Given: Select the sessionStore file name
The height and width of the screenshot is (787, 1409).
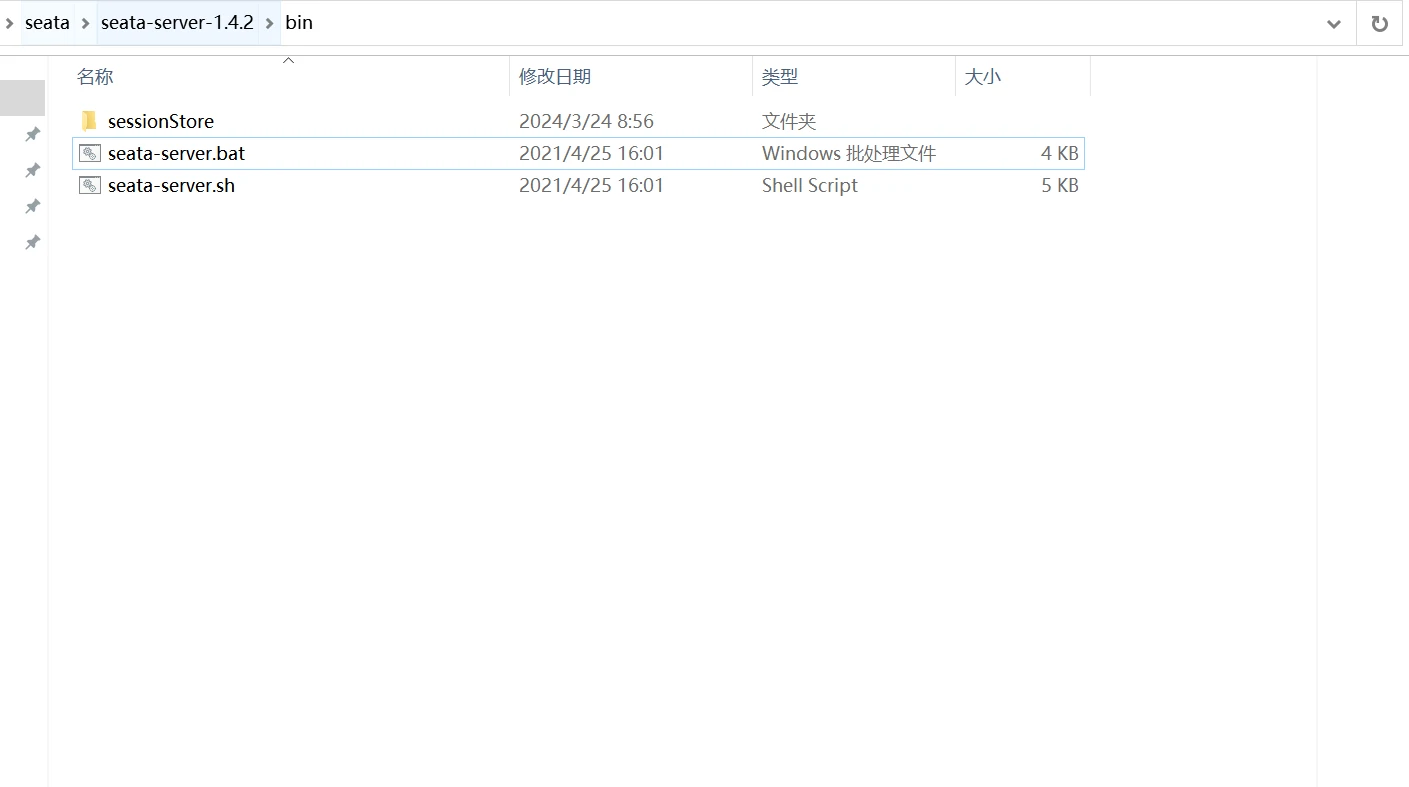Looking at the screenshot, I should [161, 121].
